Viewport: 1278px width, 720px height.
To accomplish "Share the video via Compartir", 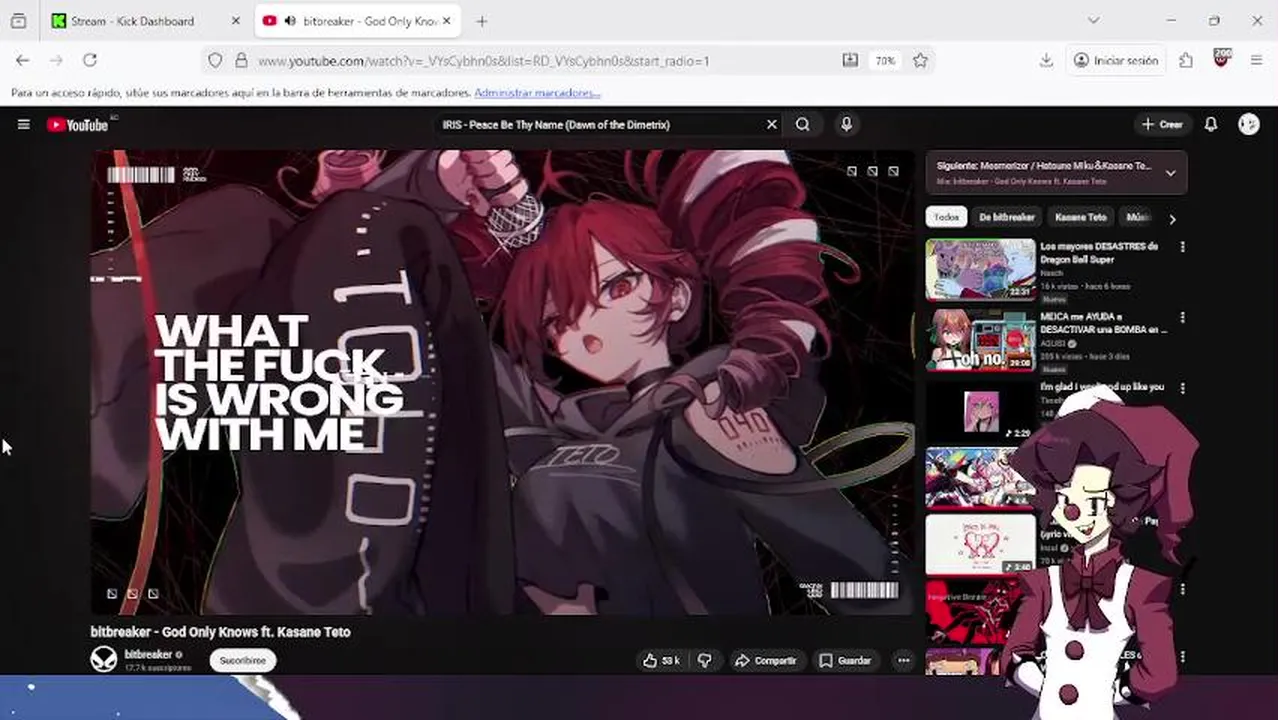I will [765, 660].
